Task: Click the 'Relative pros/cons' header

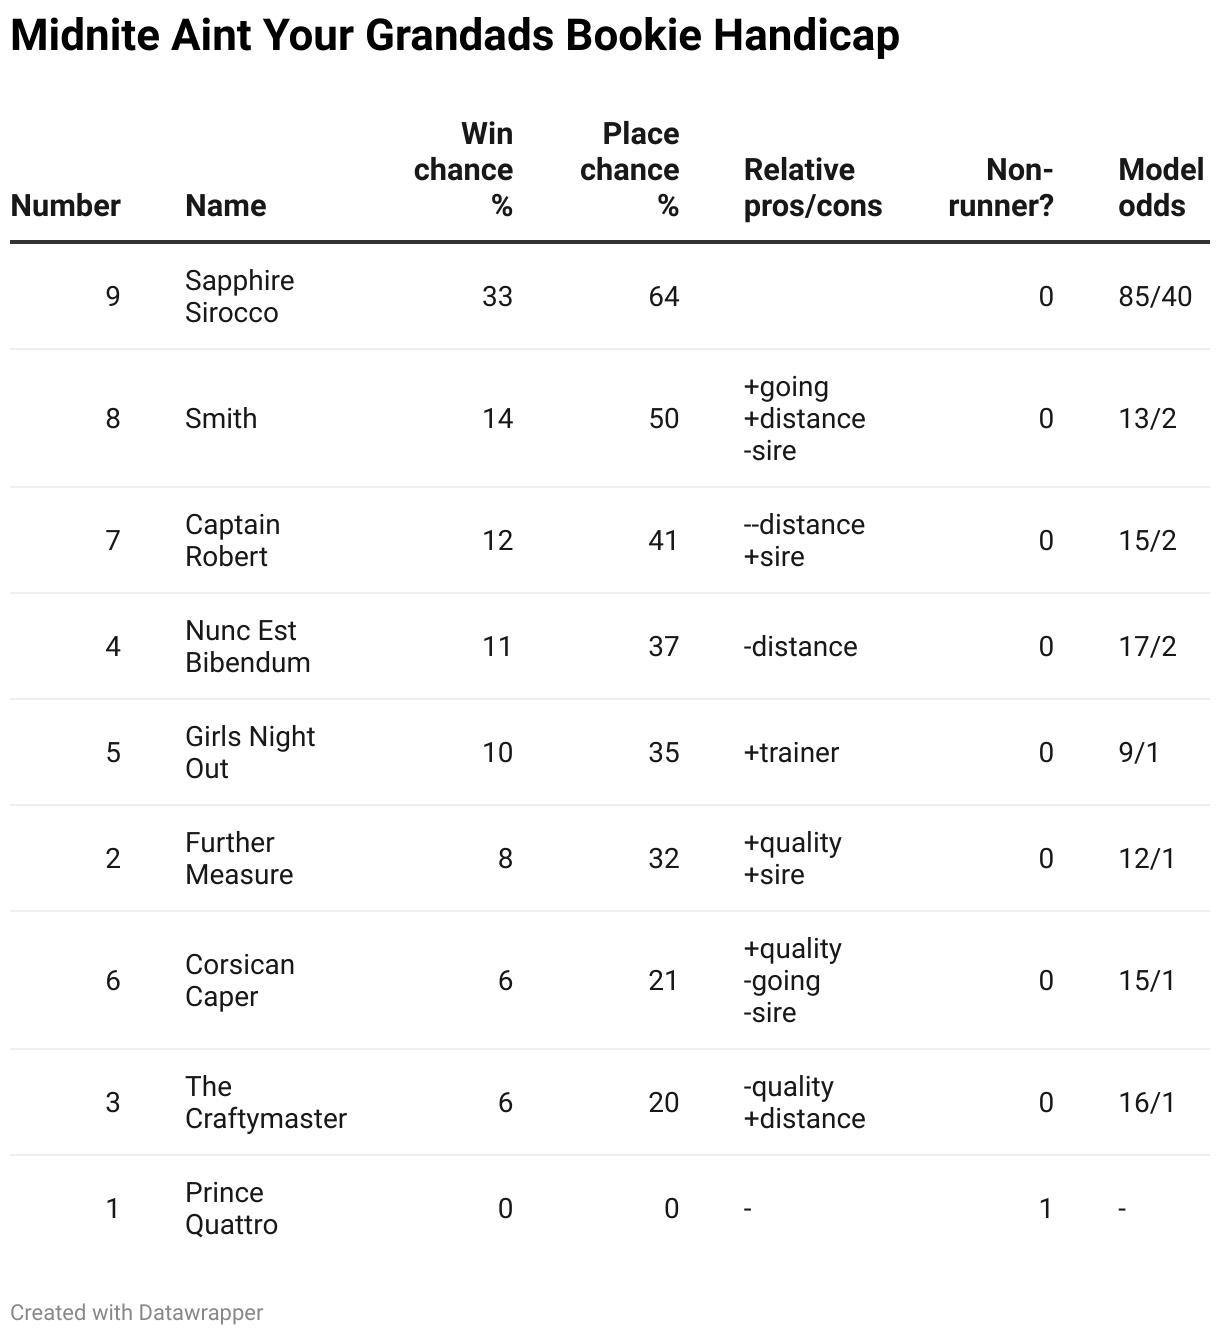Action: pos(812,188)
